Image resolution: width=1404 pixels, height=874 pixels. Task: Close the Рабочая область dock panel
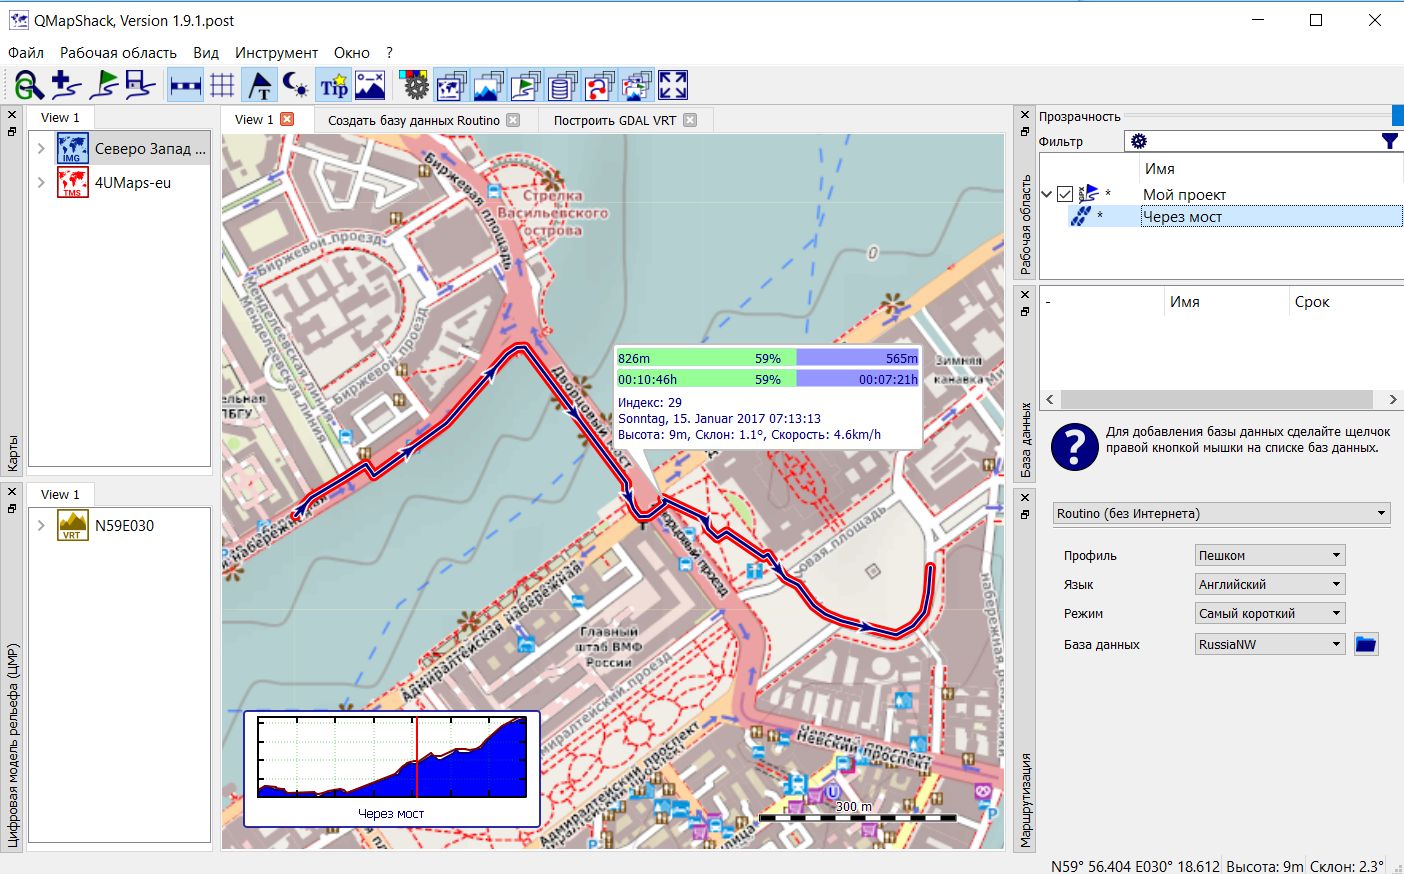click(1025, 115)
